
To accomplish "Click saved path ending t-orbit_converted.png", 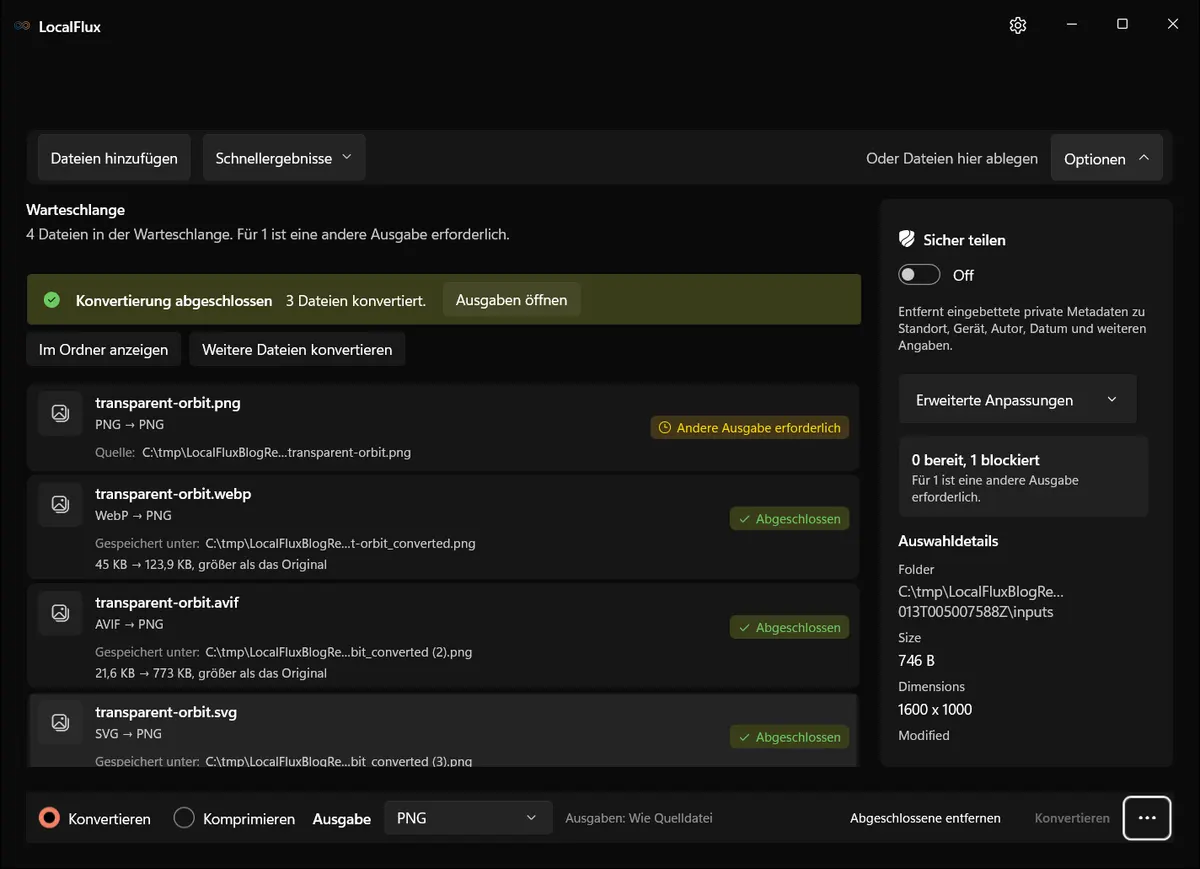I will [x=340, y=544].
